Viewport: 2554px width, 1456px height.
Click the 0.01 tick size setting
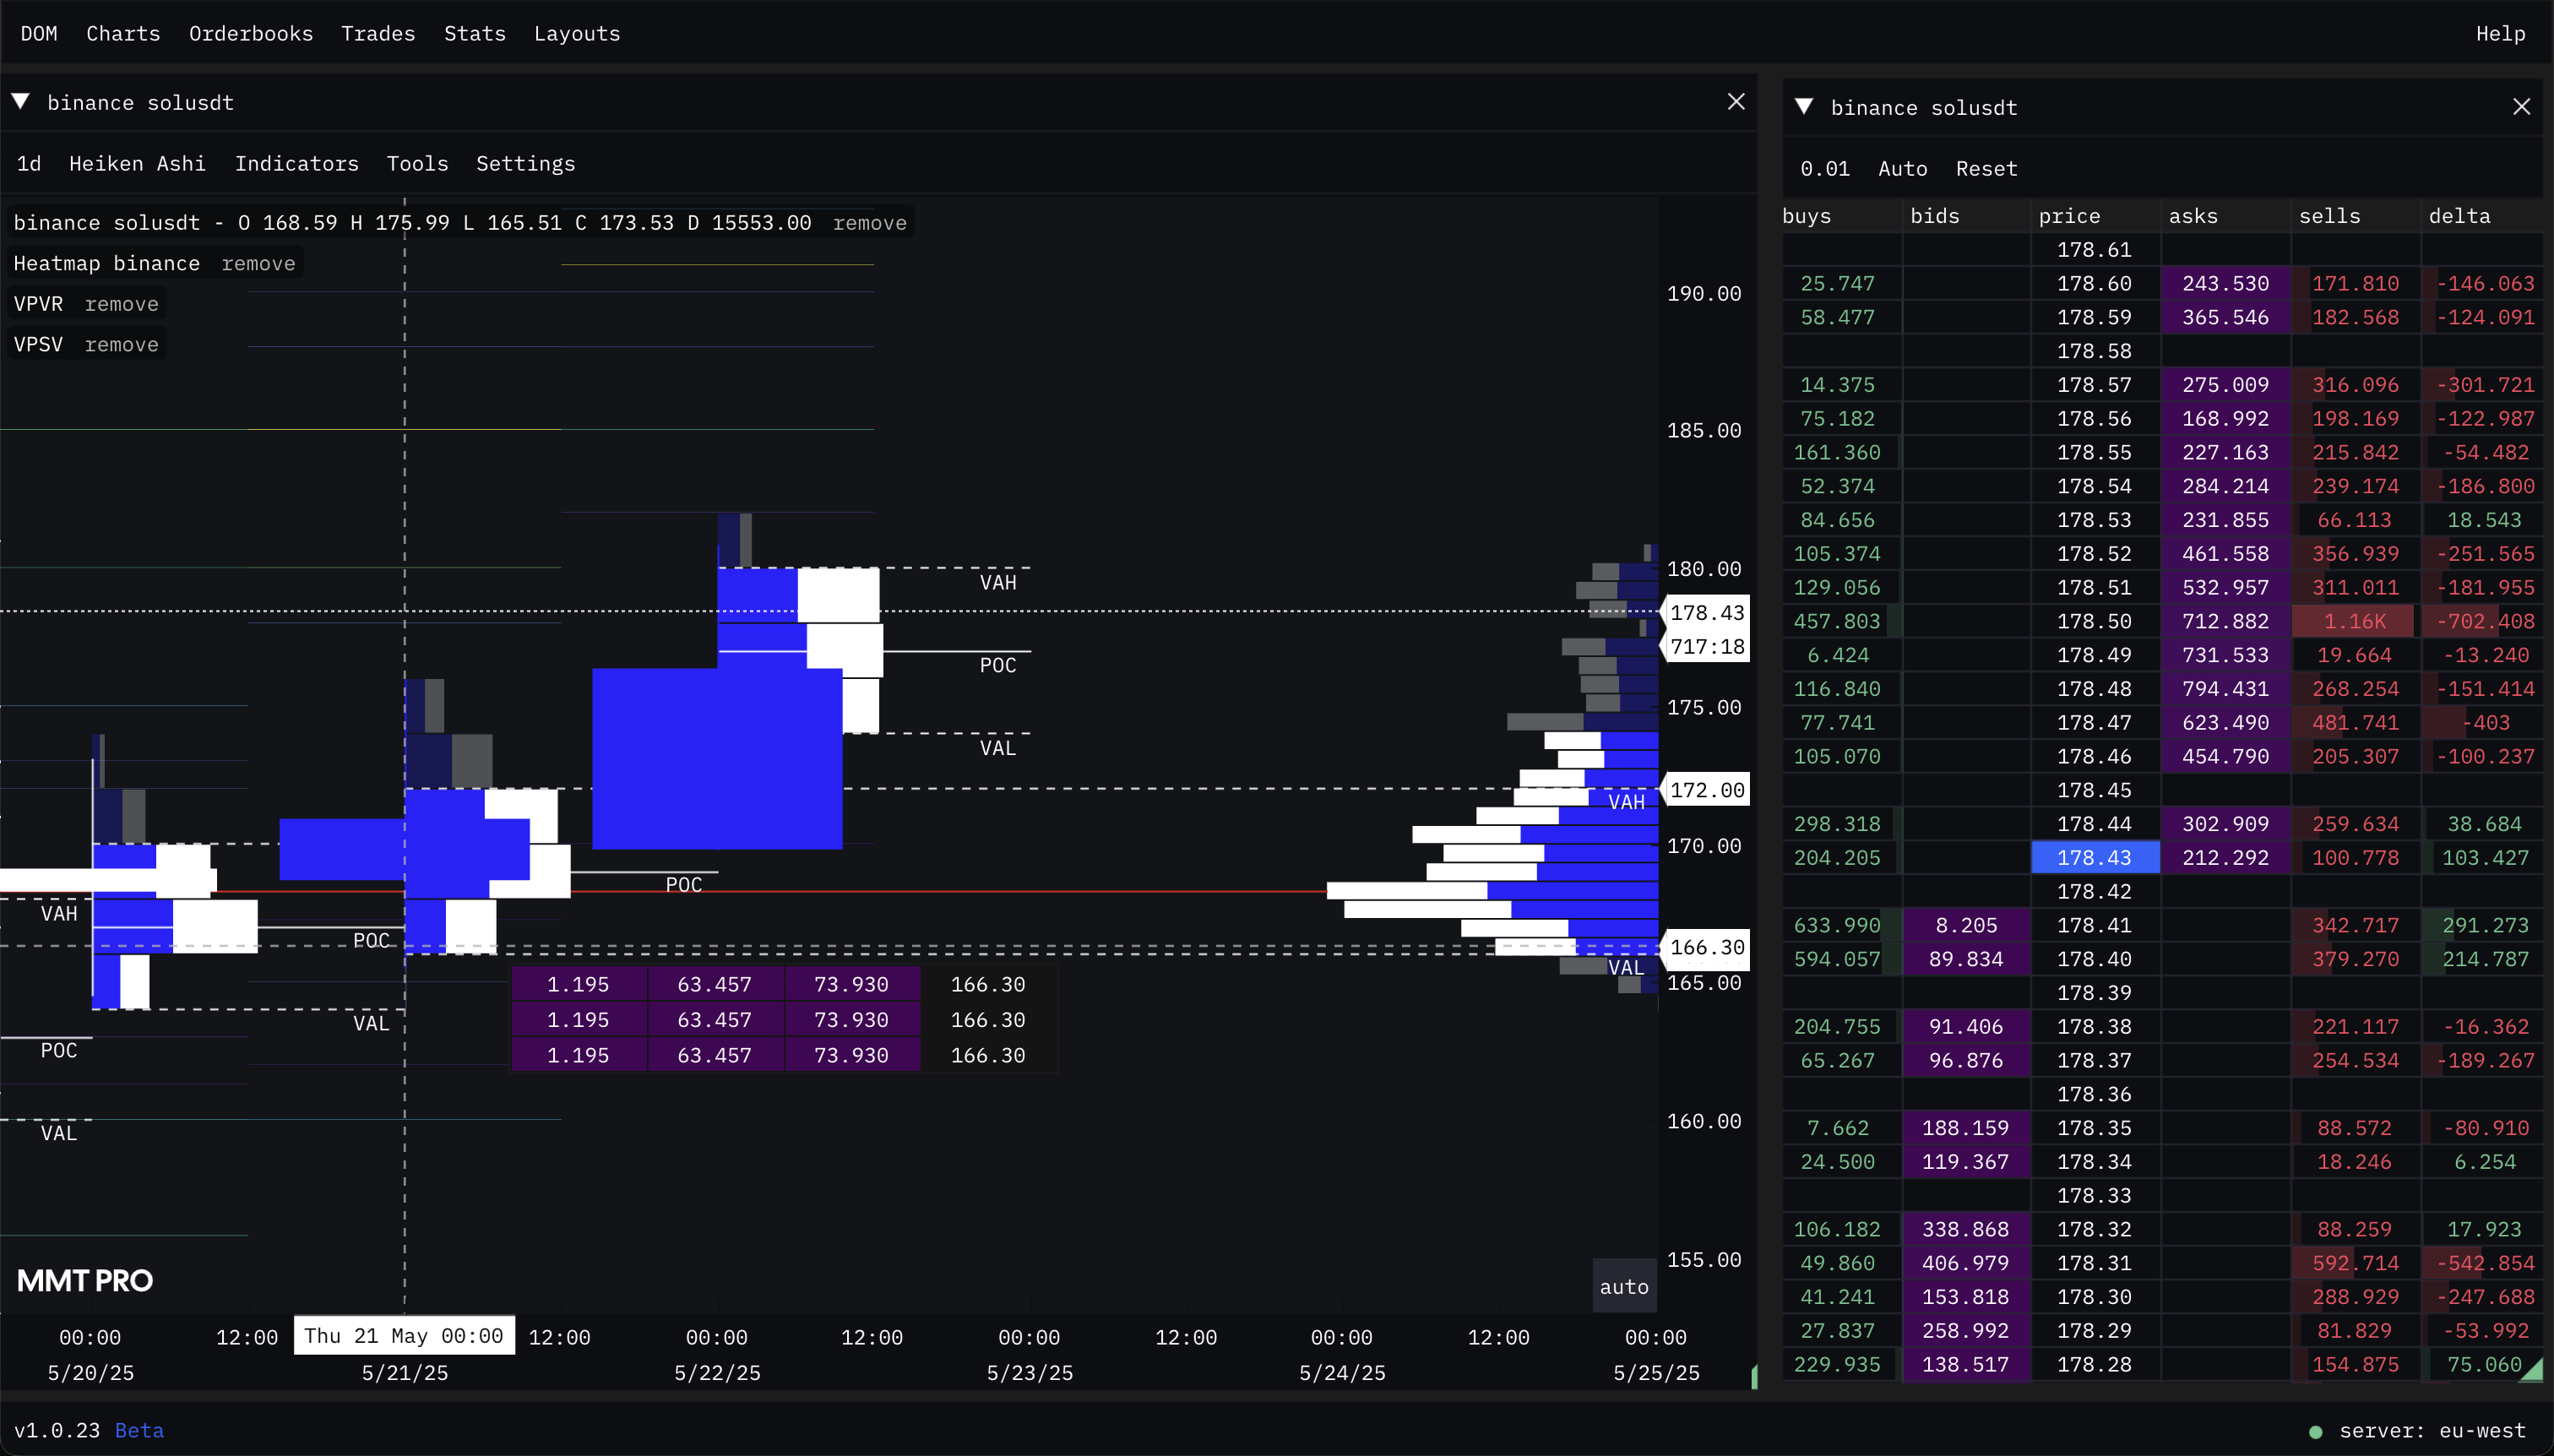click(1825, 169)
